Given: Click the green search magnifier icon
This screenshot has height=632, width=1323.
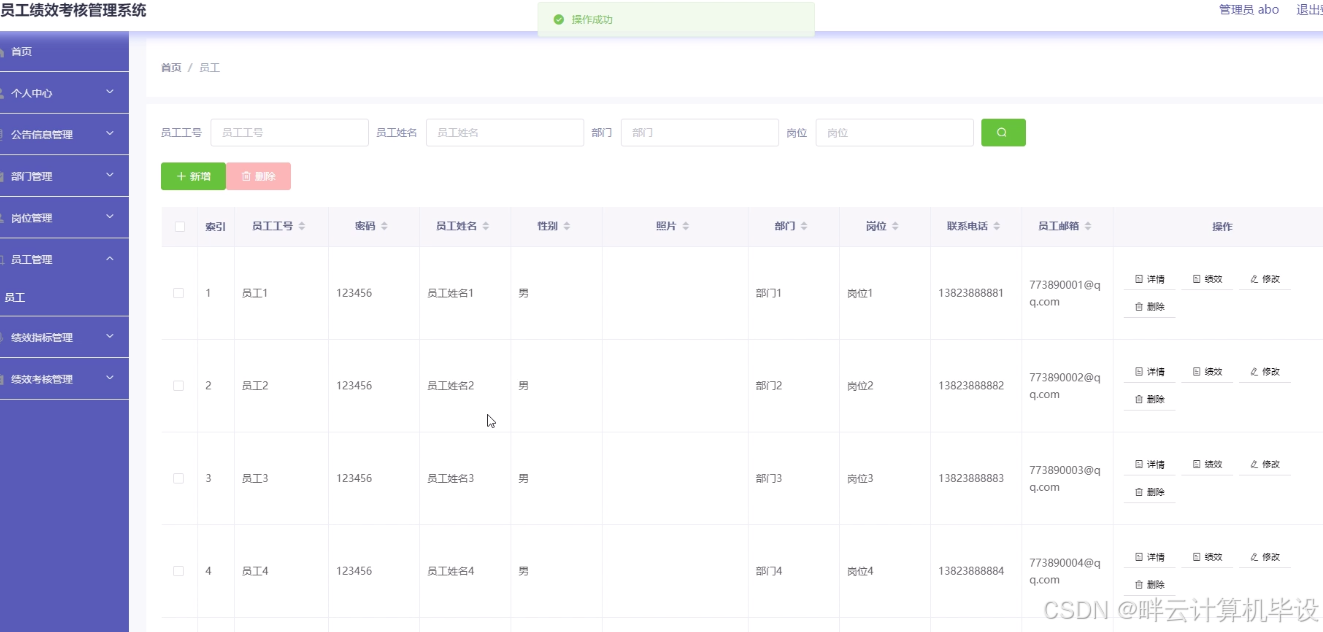Looking at the screenshot, I should [x=1003, y=132].
